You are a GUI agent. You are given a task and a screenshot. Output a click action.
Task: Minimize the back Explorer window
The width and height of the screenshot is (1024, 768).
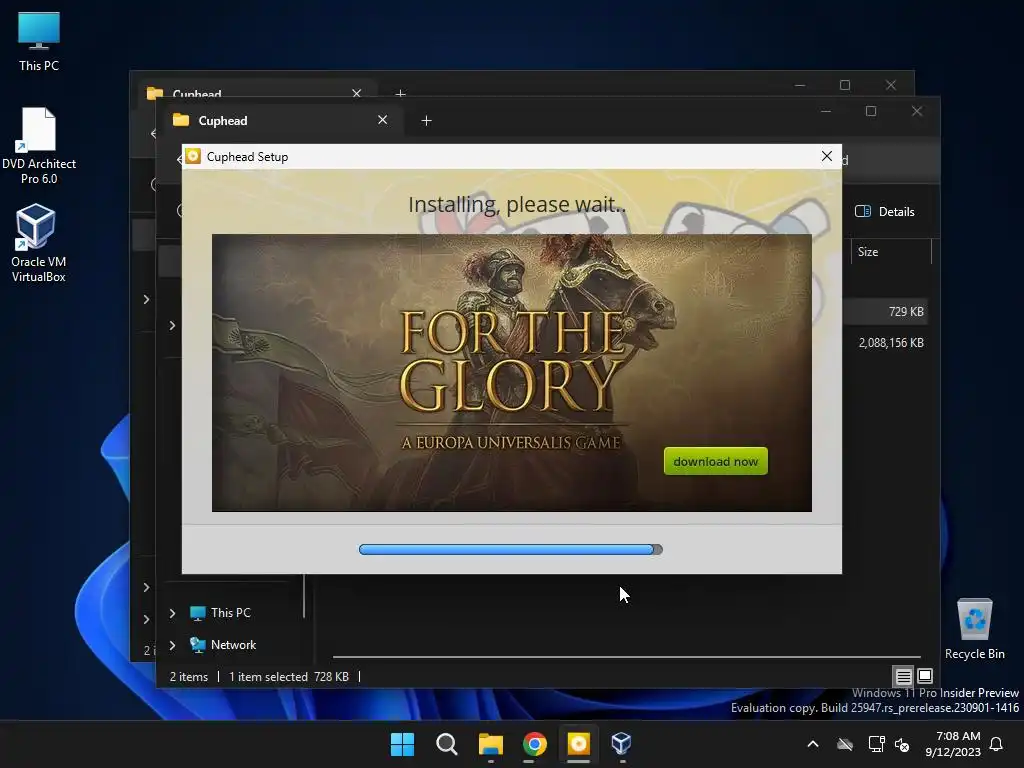[x=799, y=86]
